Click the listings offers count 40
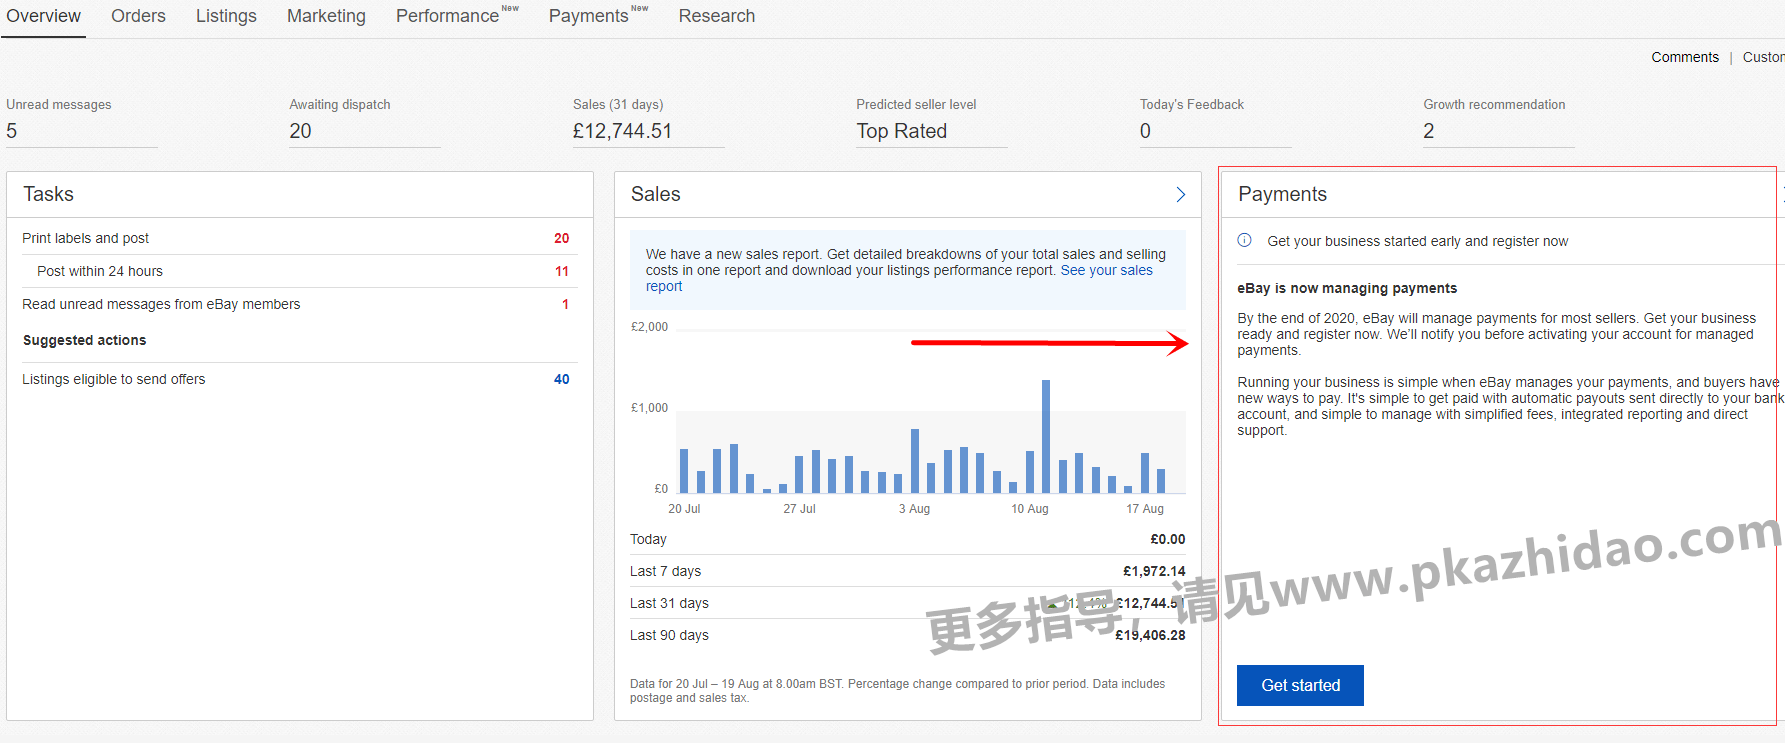 coord(561,379)
